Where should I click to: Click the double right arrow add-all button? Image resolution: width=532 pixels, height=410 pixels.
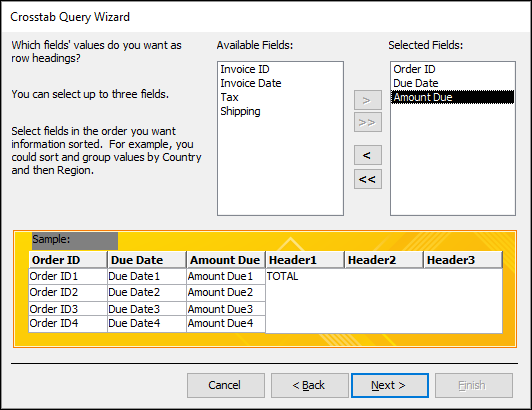point(368,122)
